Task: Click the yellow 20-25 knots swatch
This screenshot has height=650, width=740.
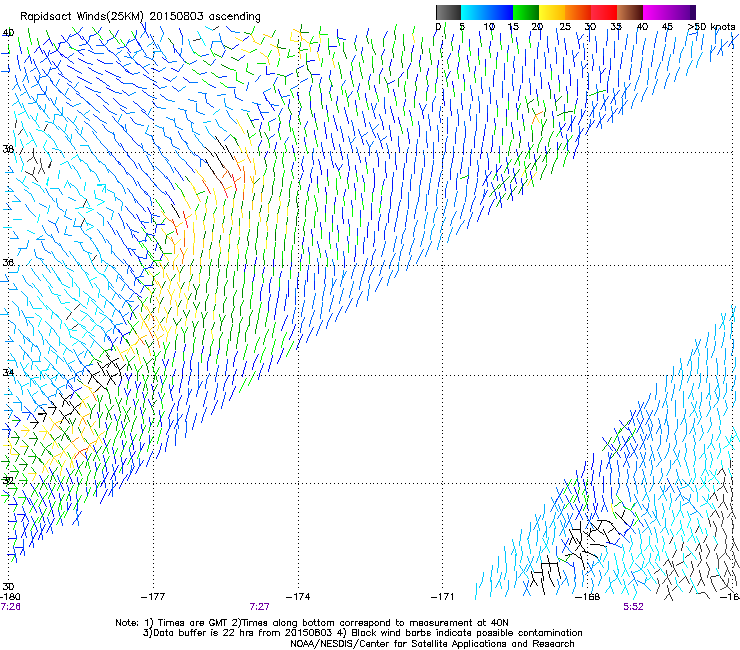Action: click(x=552, y=12)
